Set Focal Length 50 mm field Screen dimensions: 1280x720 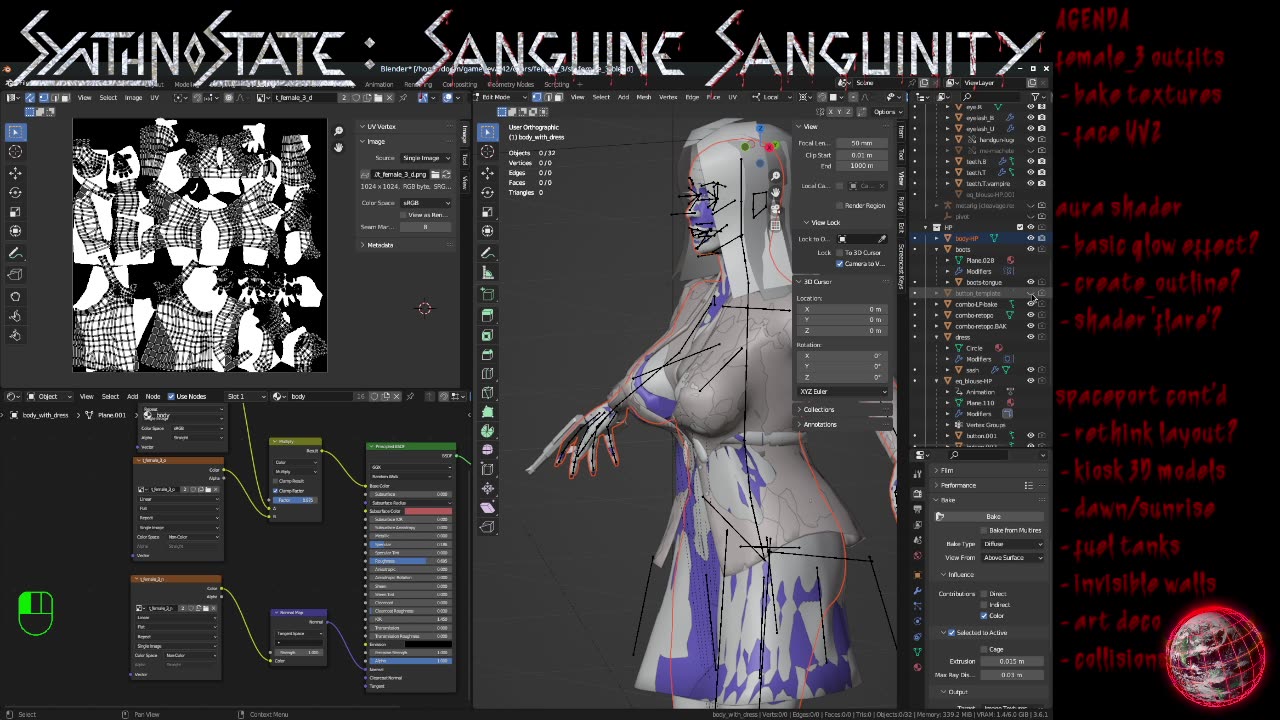pyautogui.click(x=860, y=143)
